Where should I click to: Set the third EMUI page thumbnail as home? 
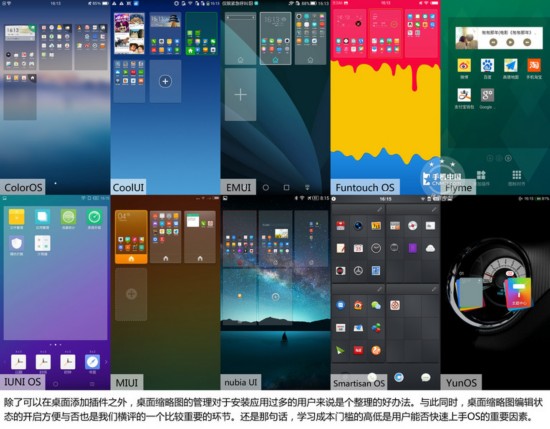(x=310, y=60)
